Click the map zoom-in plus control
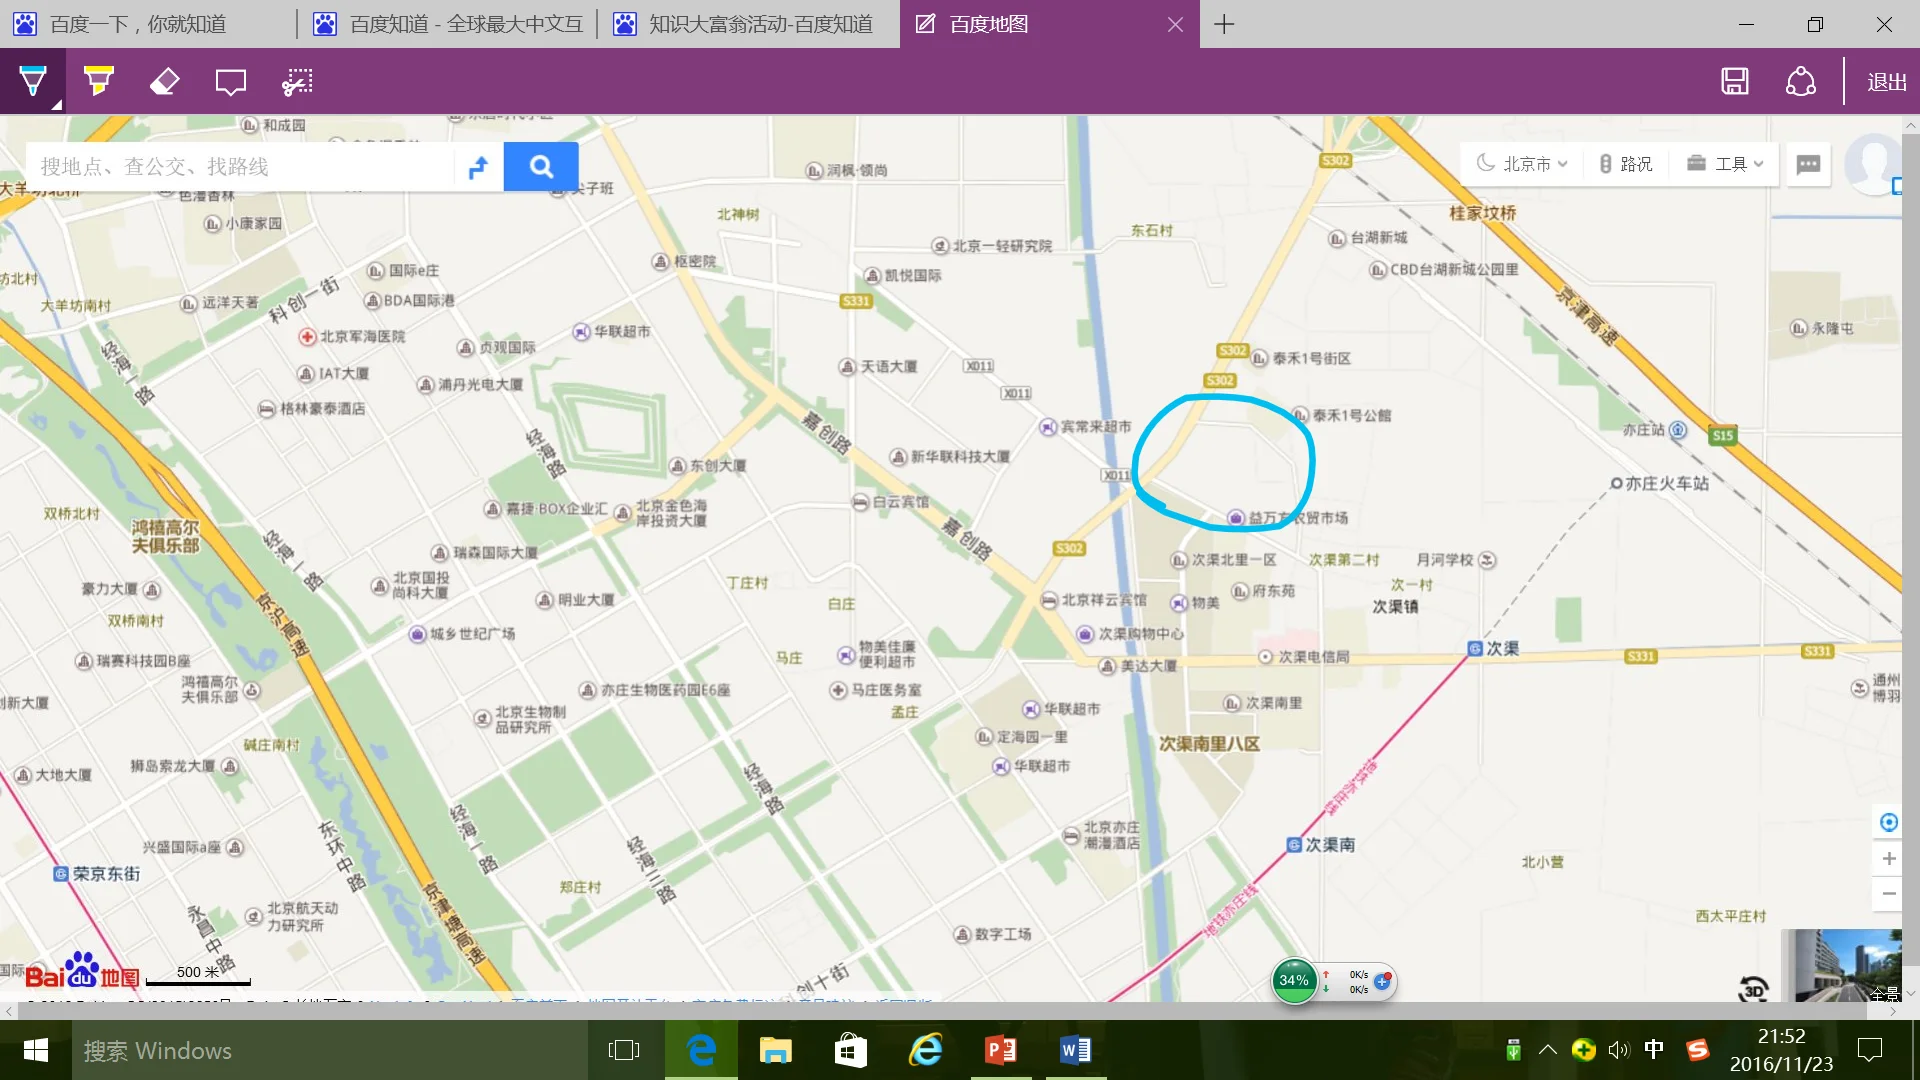 [x=1889, y=858]
